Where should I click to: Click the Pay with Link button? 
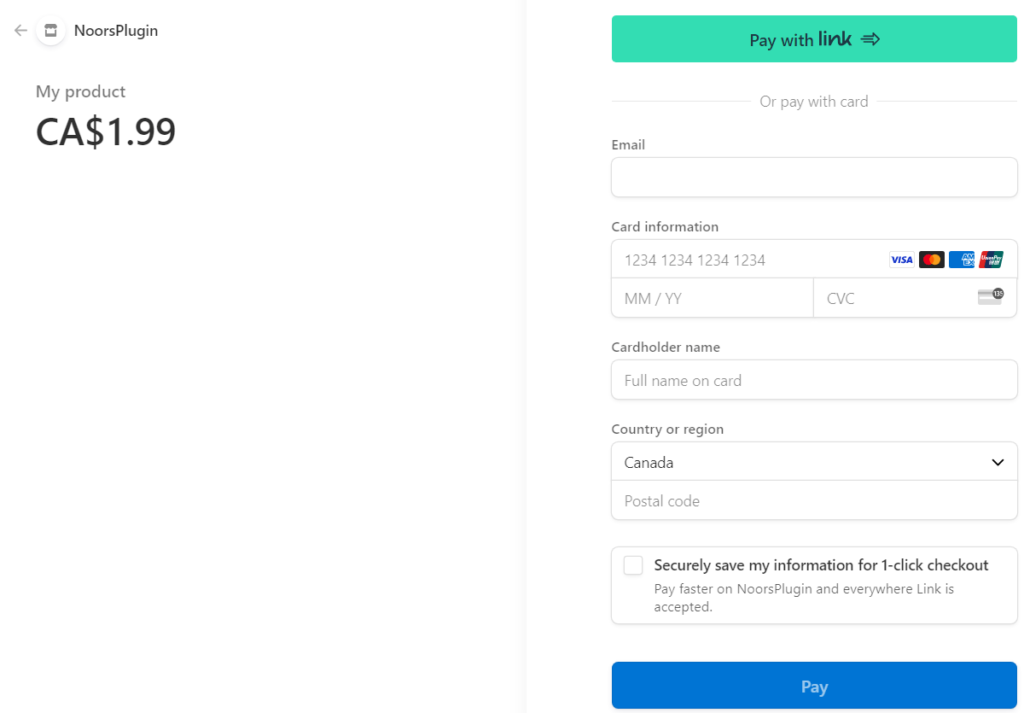(814, 38)
